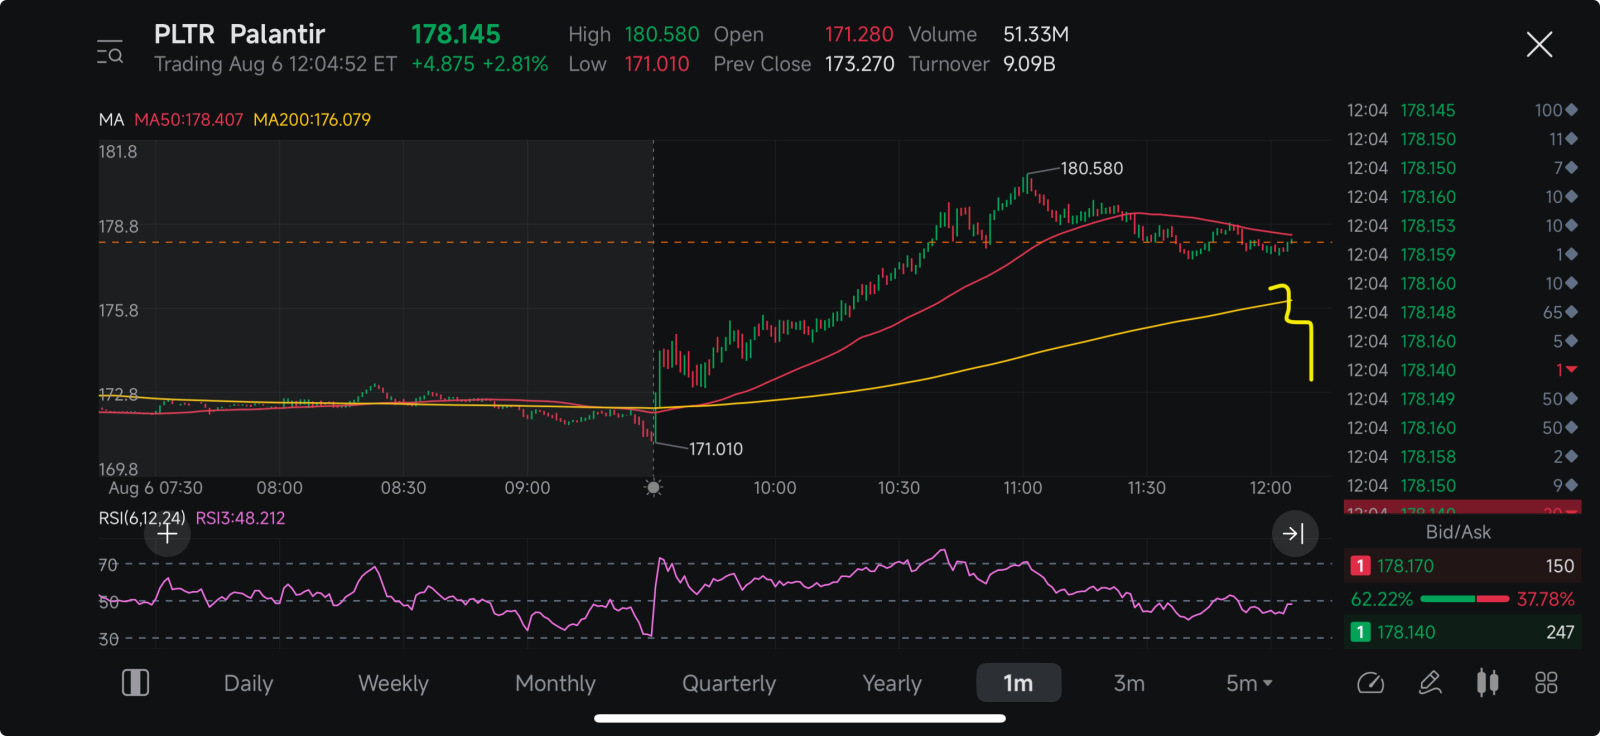1600x736 pixels.
Task: Select the bid price 178.140 row
Action: (x=1462, y=632)
